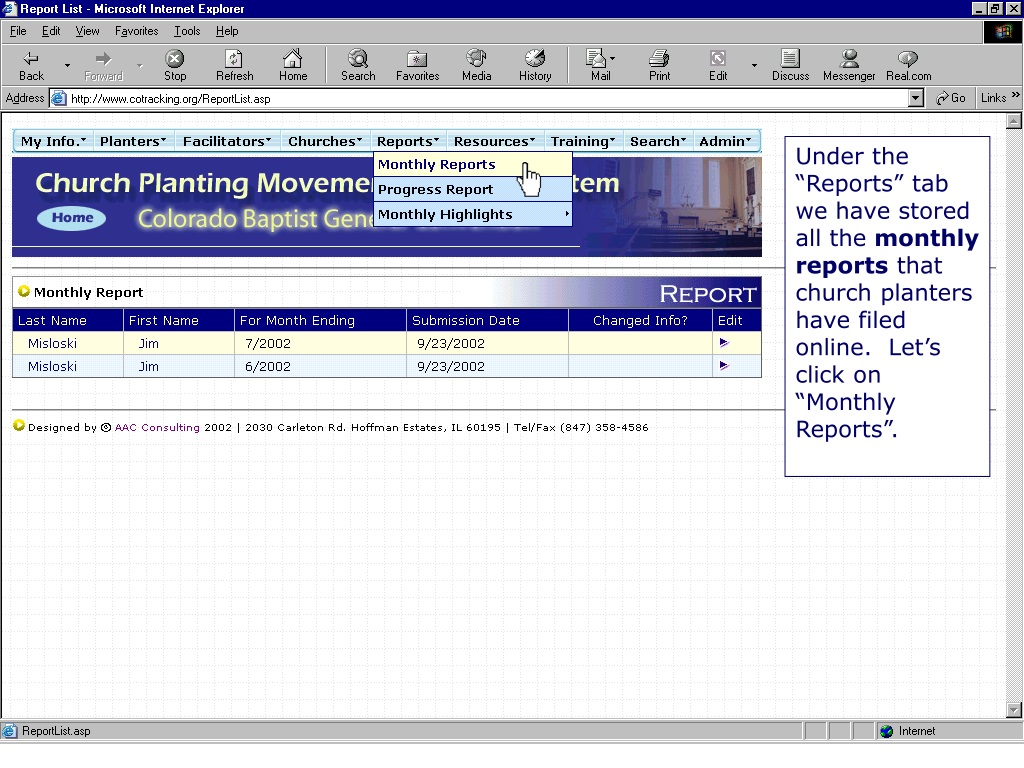Click the Reports navigation tab
The image size is (1024, 768).
coord(408,141)
